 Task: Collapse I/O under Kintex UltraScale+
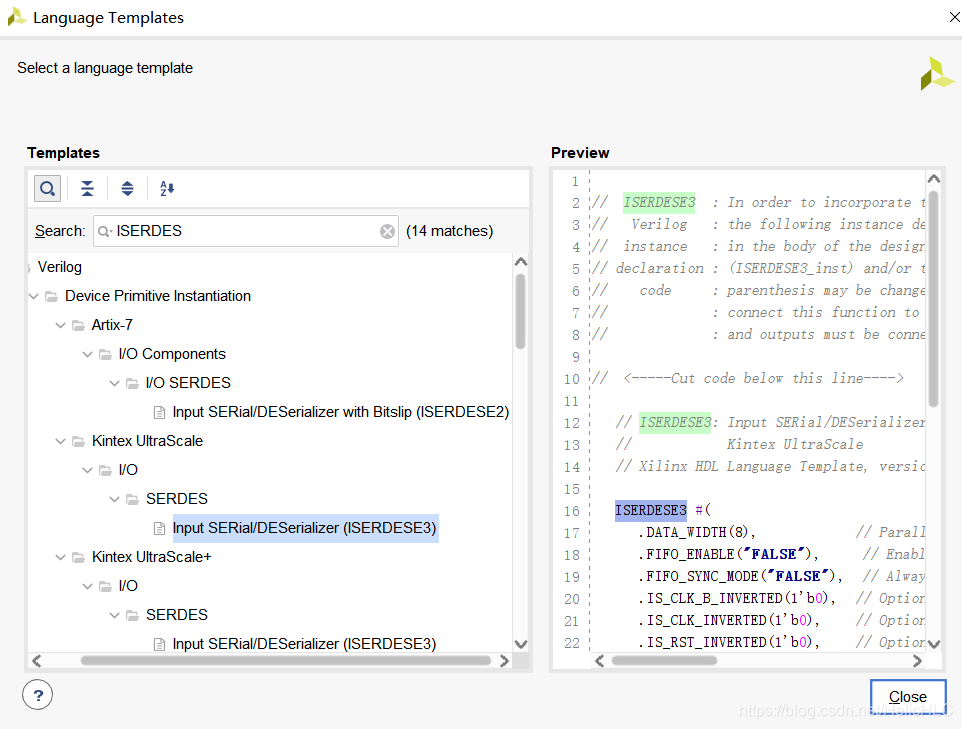(x=87, y=586)
